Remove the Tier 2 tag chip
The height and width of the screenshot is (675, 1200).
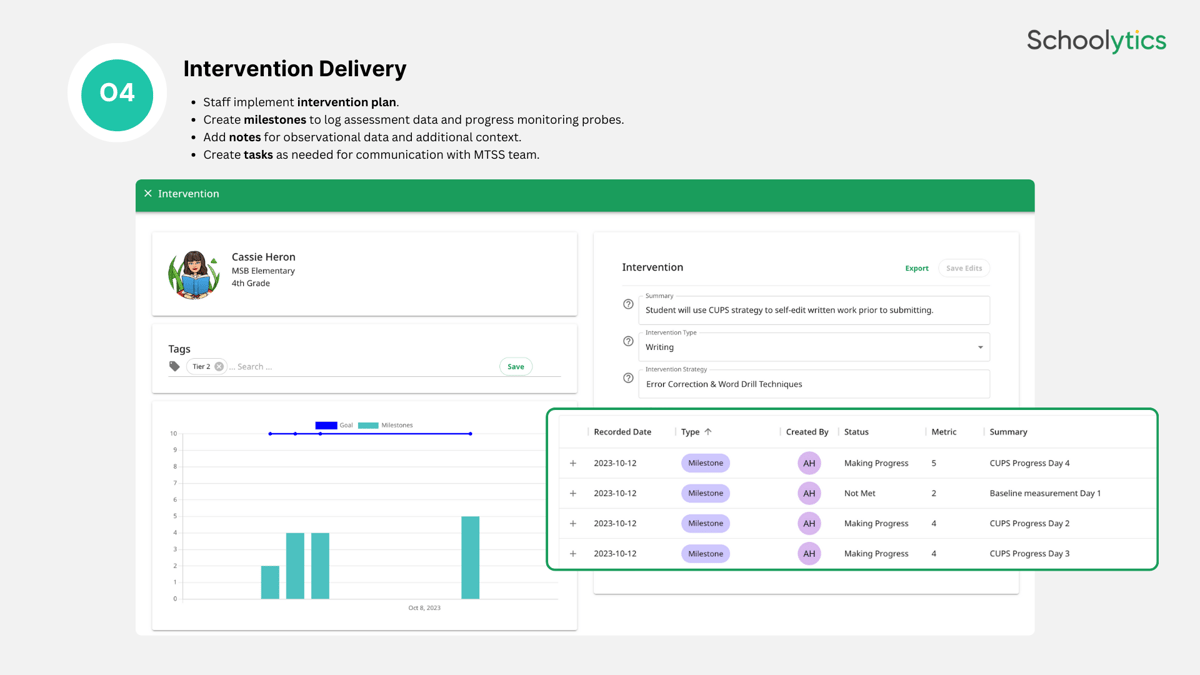219,367
